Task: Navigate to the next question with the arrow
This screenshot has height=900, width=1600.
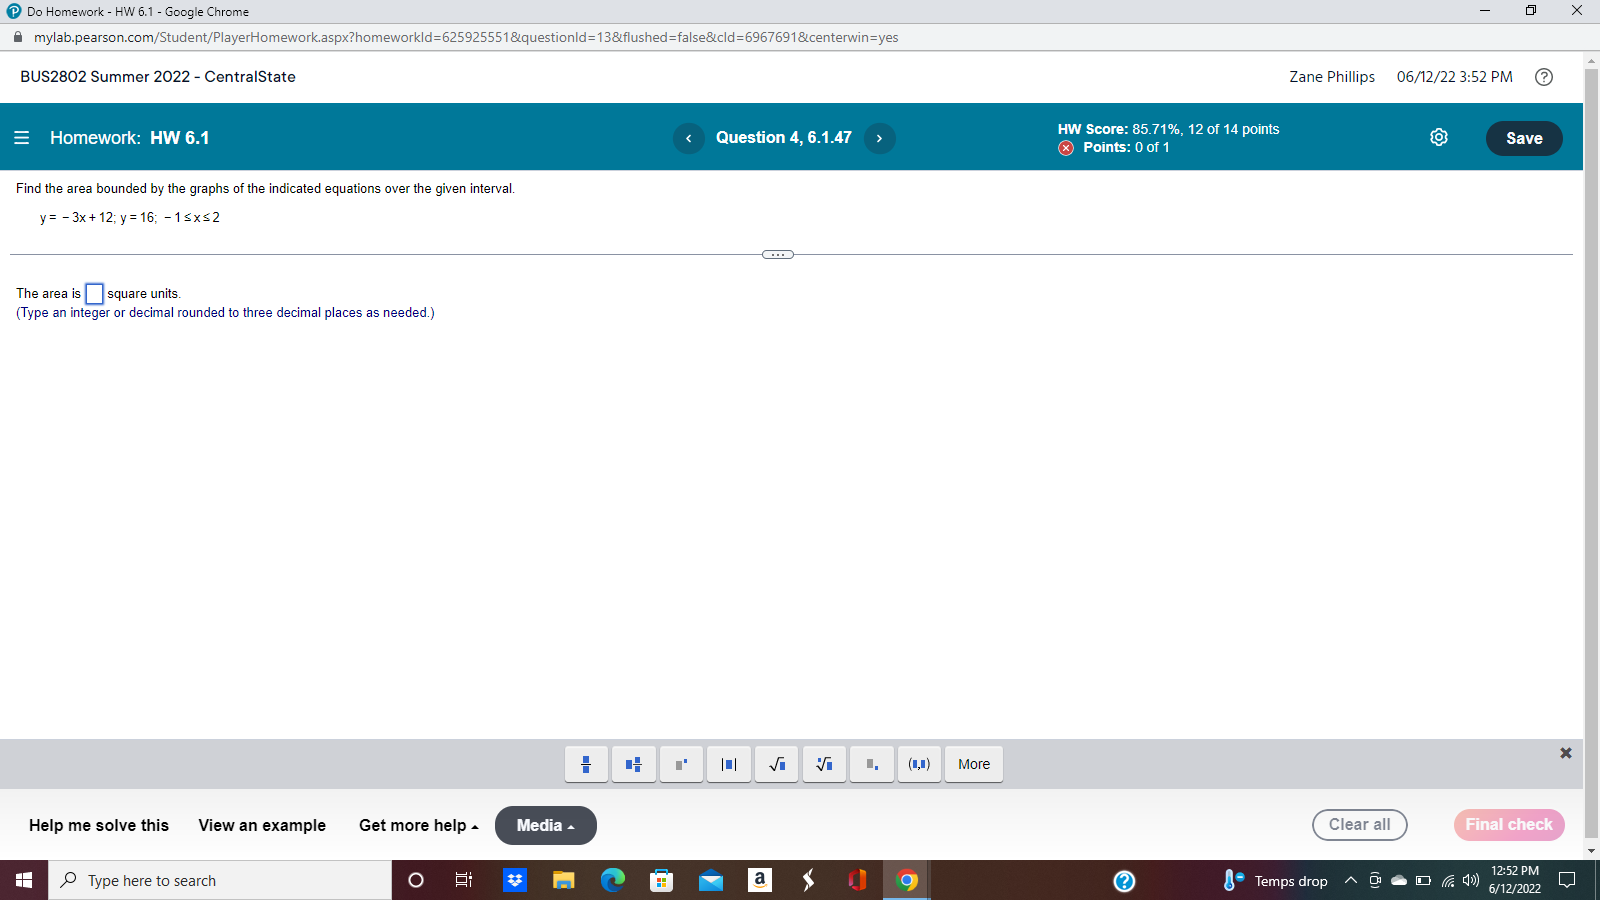Action: click(x=879, y=139)
